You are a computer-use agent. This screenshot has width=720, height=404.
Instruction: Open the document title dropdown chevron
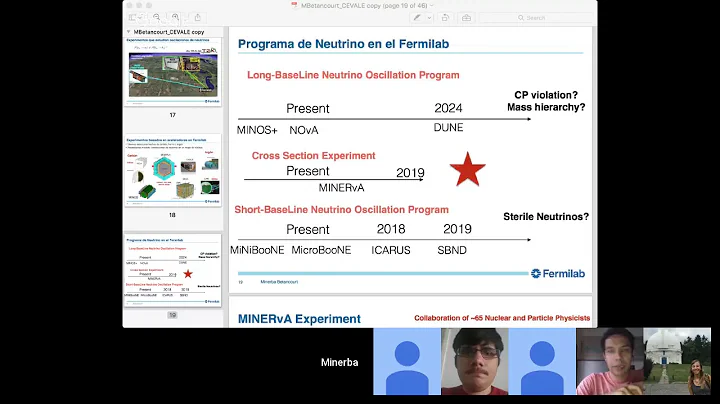(x=432, y=6)
